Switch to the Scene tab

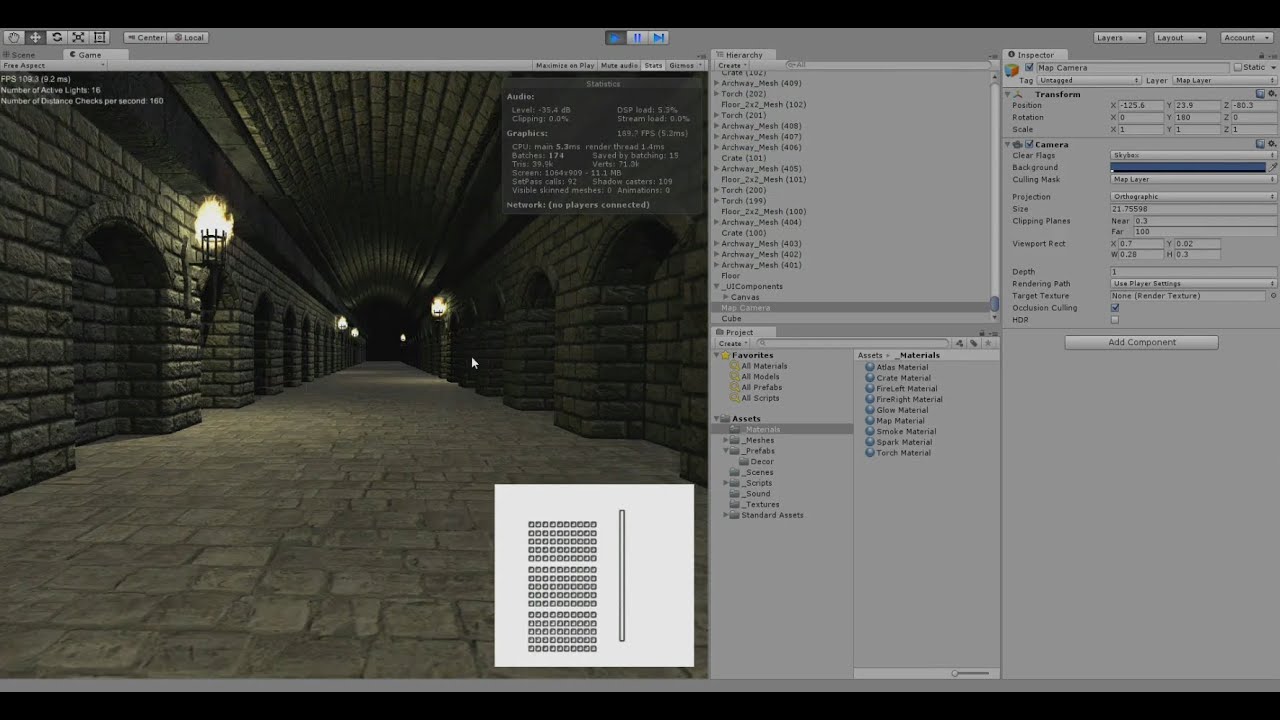coord(23,55)
